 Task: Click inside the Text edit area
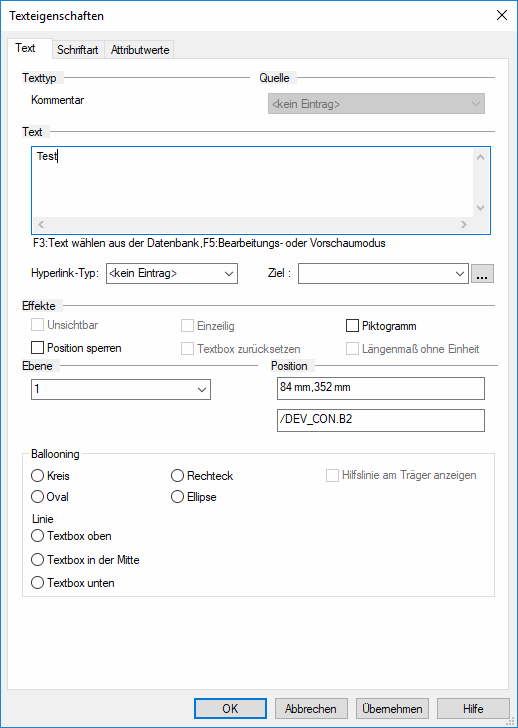tap(253, 182)
